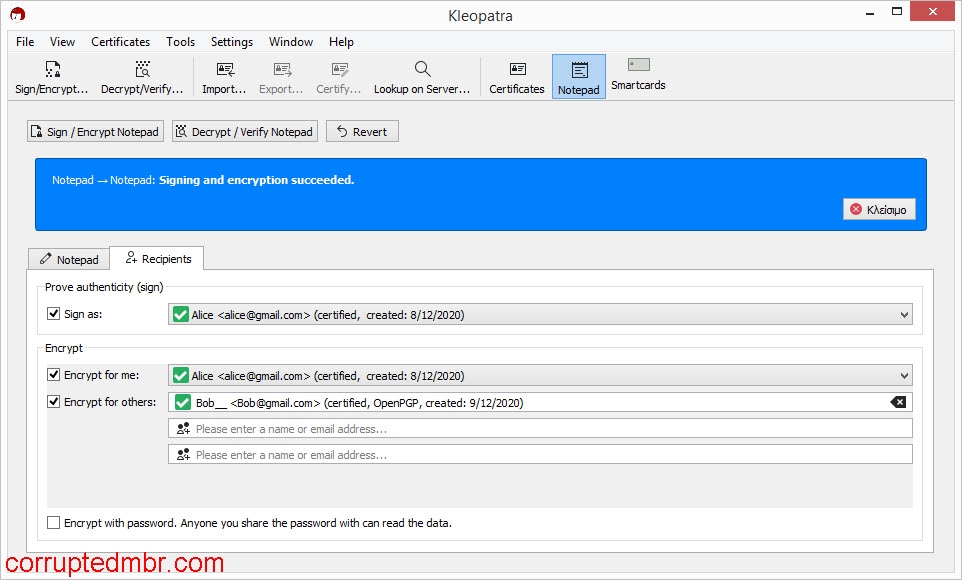Open the Import certificates tool
Screen dimensions: 962x580
tap(224, 75)
